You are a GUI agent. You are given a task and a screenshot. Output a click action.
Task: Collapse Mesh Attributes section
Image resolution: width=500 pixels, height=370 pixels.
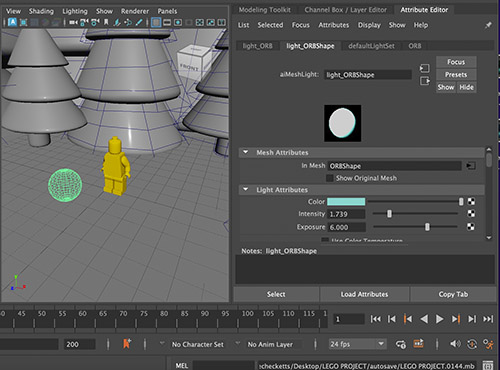pyautogui.click(x=246, y=152)
